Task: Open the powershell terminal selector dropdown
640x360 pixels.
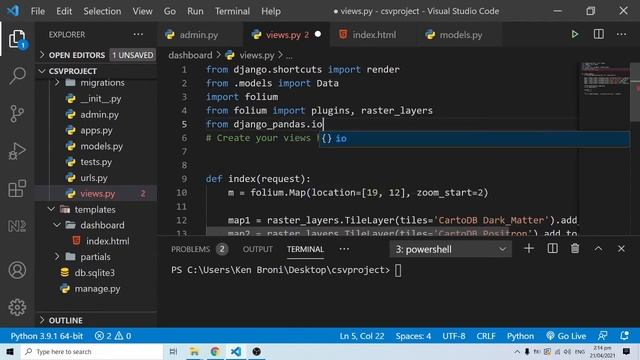Action: pyautogui.click(x=451, y=249)
